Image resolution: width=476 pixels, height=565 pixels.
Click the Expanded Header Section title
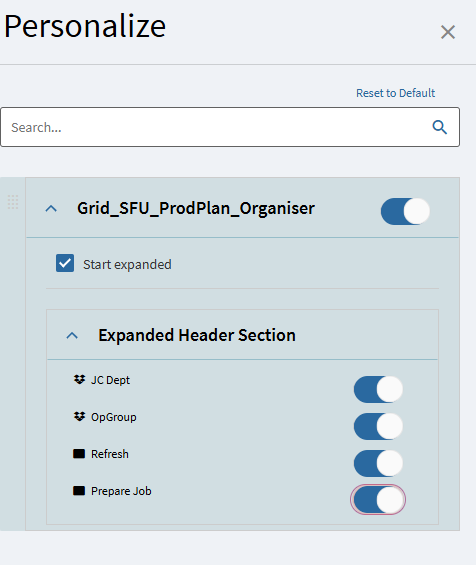[x=197, y=335]
